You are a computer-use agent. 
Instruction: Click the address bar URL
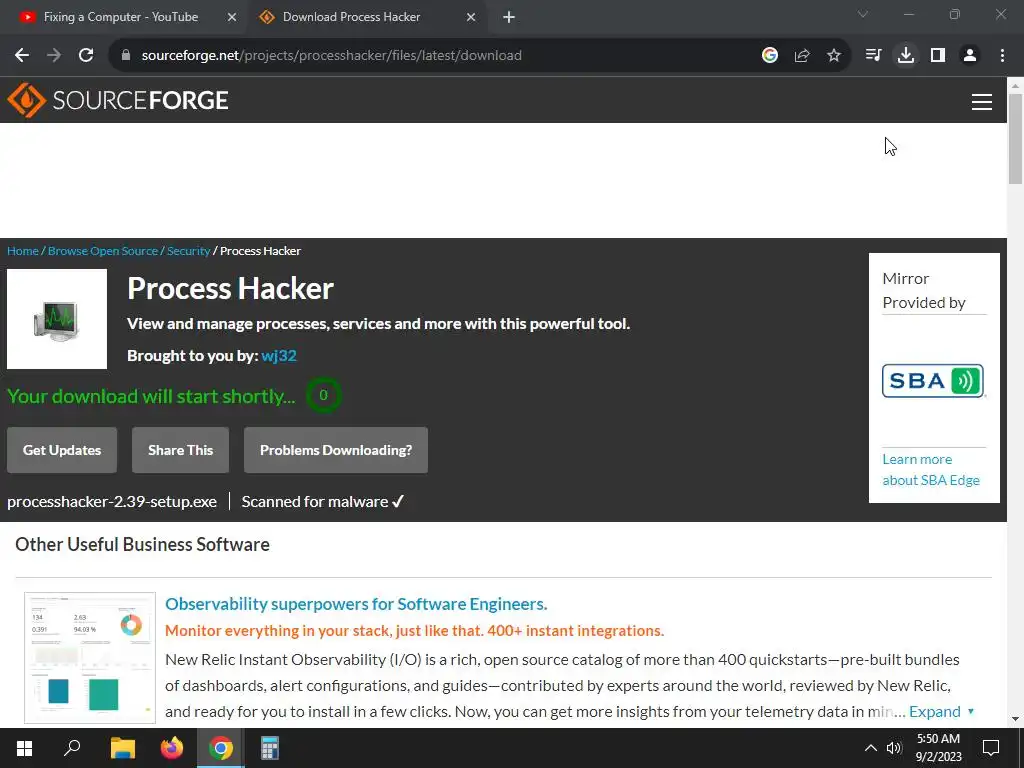pyautogui.click(x=332, y=56)
